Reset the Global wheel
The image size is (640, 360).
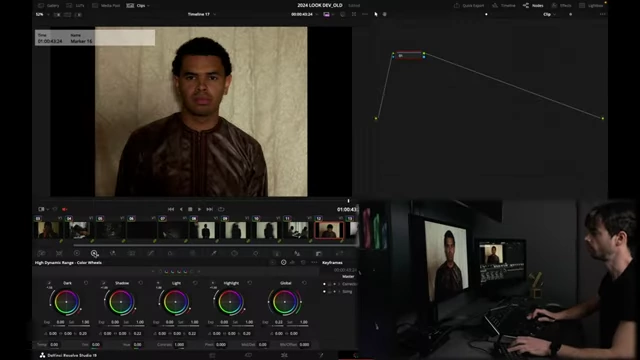(x=304, y=282)
